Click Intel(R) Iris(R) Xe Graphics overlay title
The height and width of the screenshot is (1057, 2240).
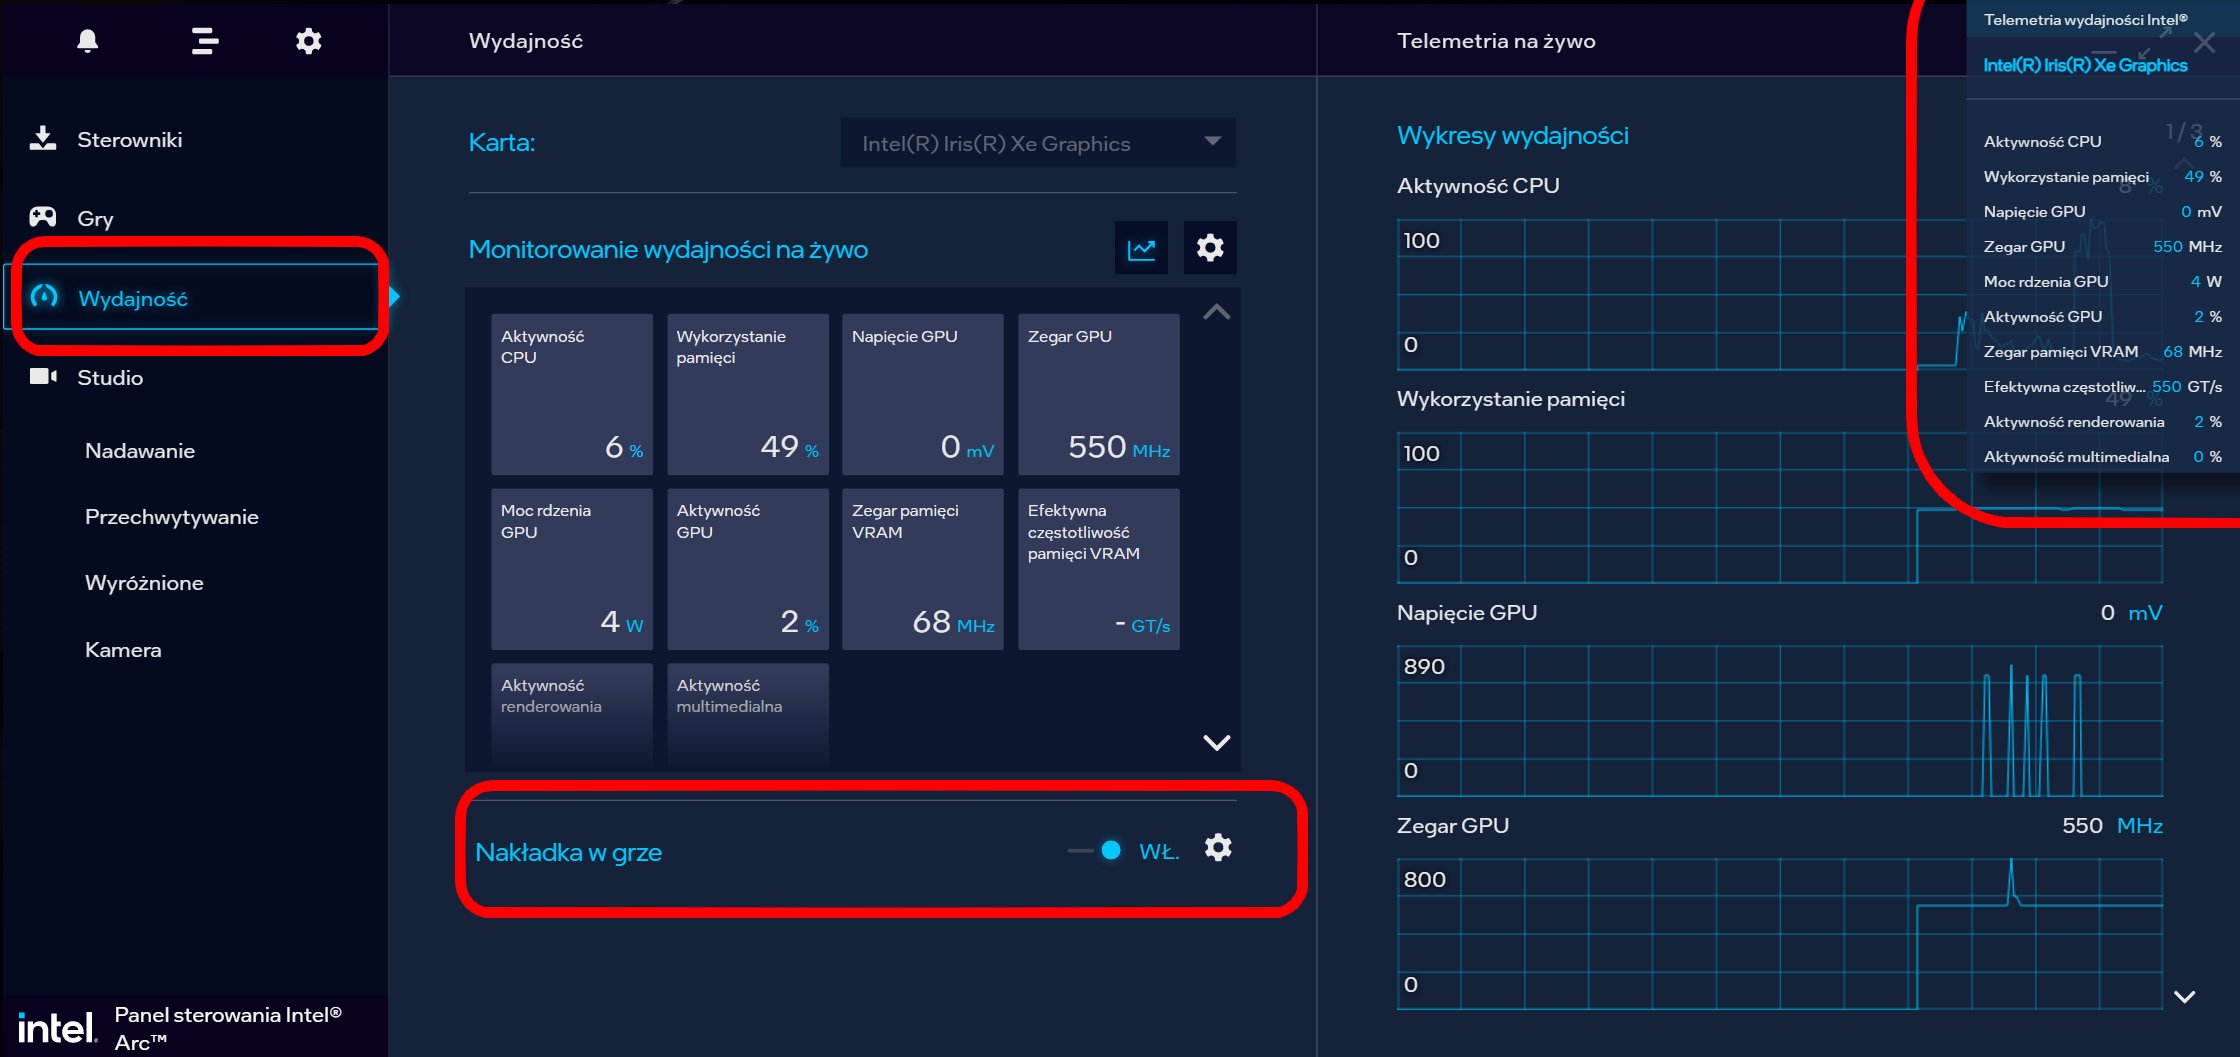[x=2085, y=65]
